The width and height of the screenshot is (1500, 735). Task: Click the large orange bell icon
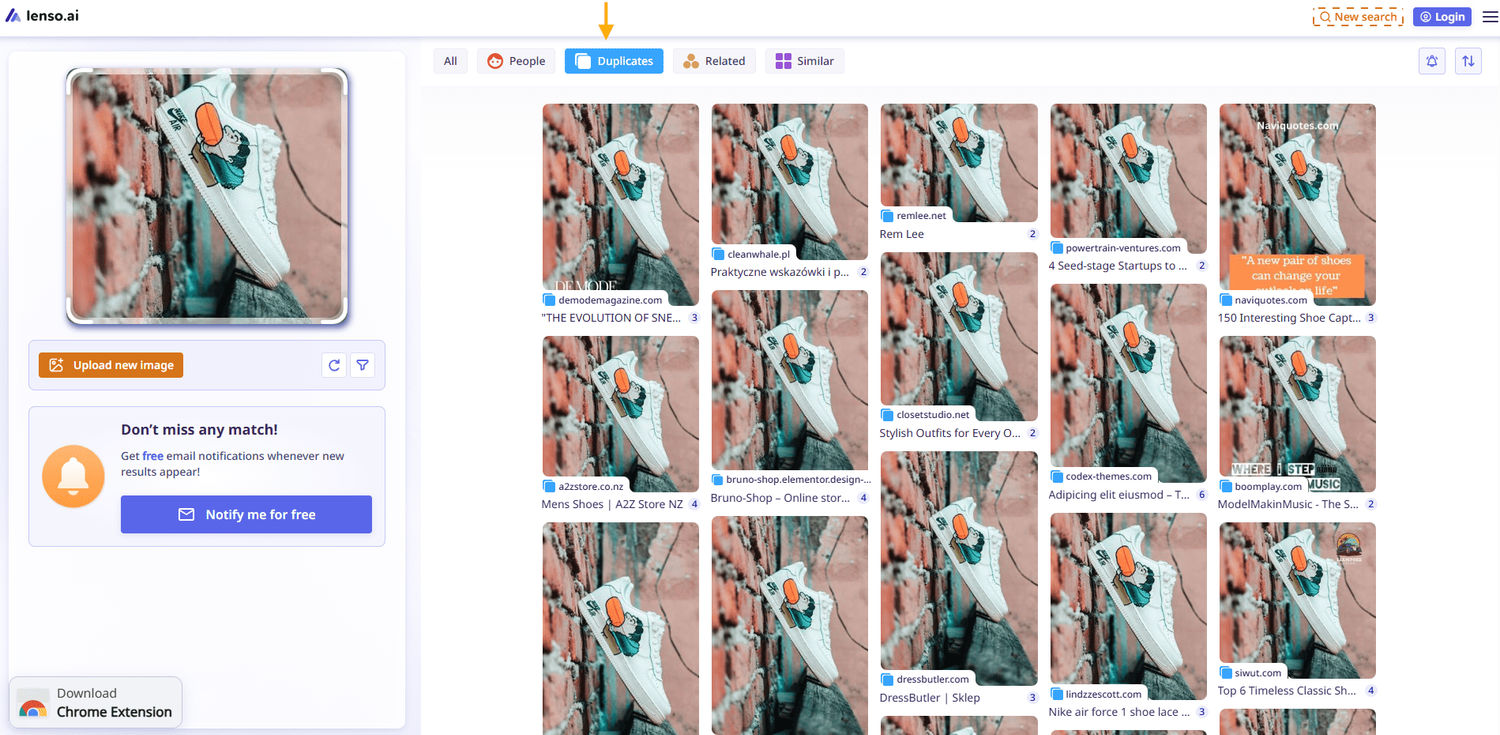coord(73,476)
